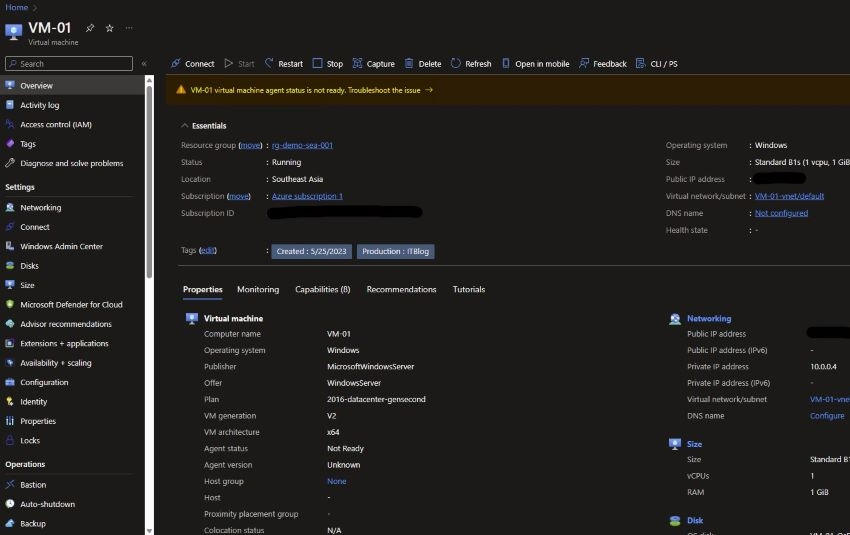Stop the virtual machine from the toolbar
The width and height of the screenshot is (850, 535).
(327, 63)
